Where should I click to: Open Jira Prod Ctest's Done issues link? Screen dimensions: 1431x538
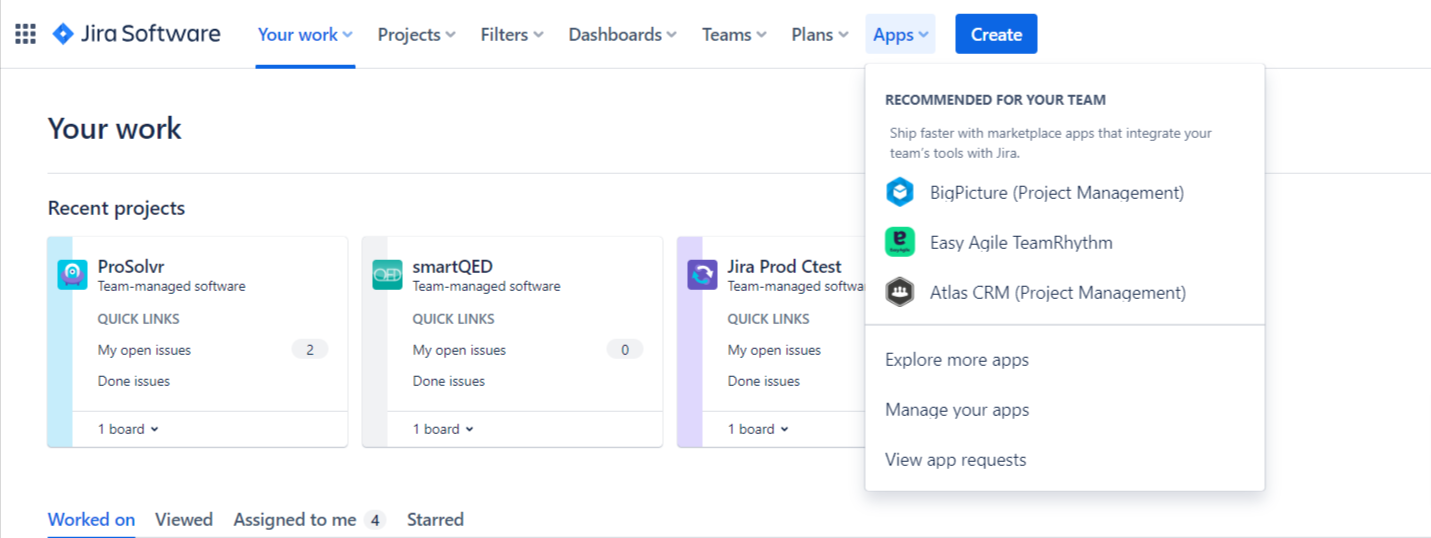click(x=764, y=381)
